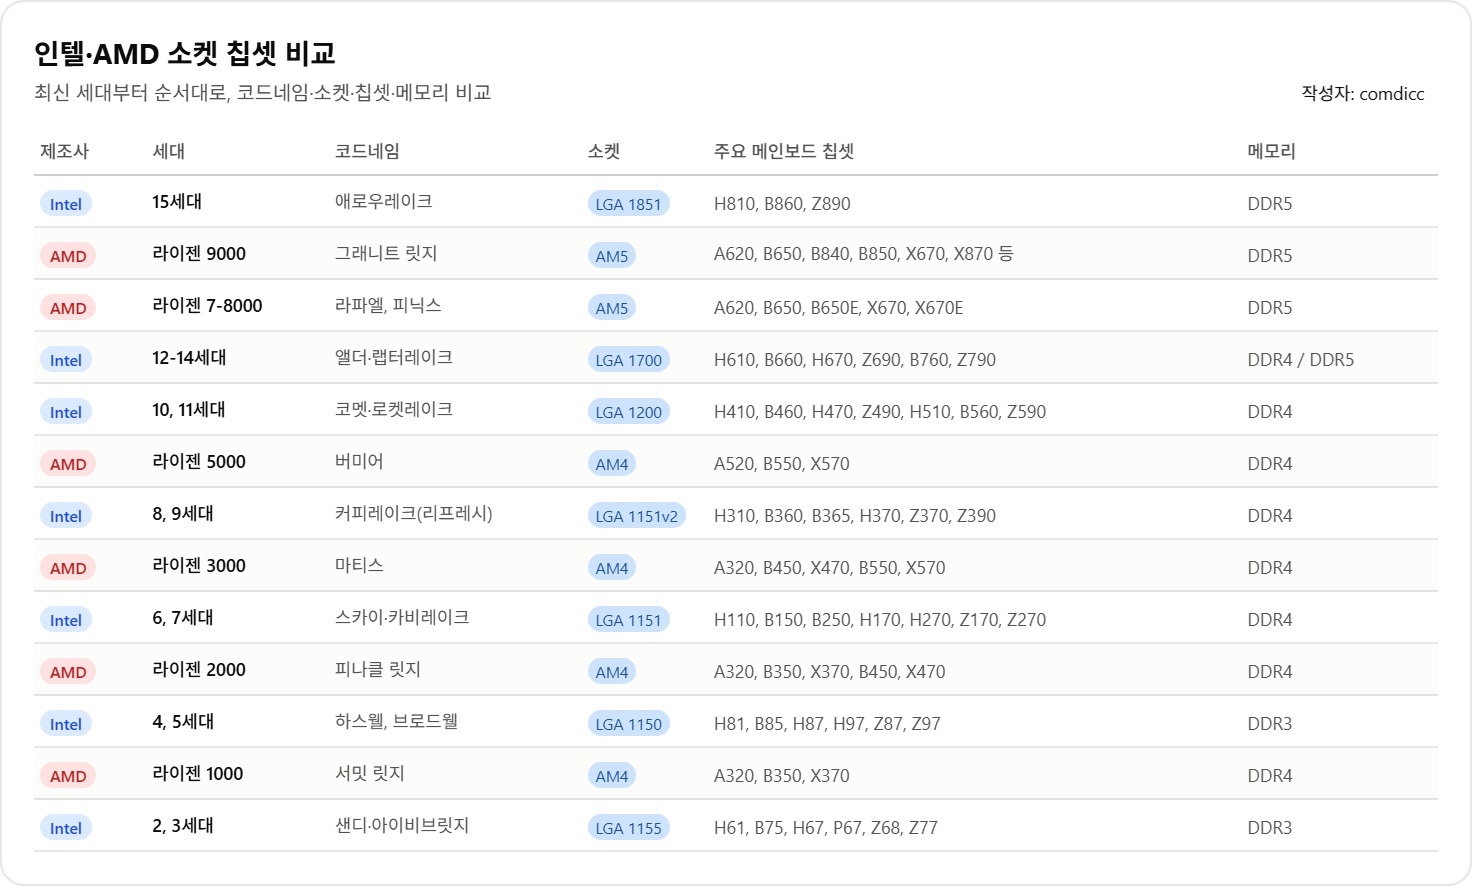Click DDR5 in the 15세대 row

1269,204
